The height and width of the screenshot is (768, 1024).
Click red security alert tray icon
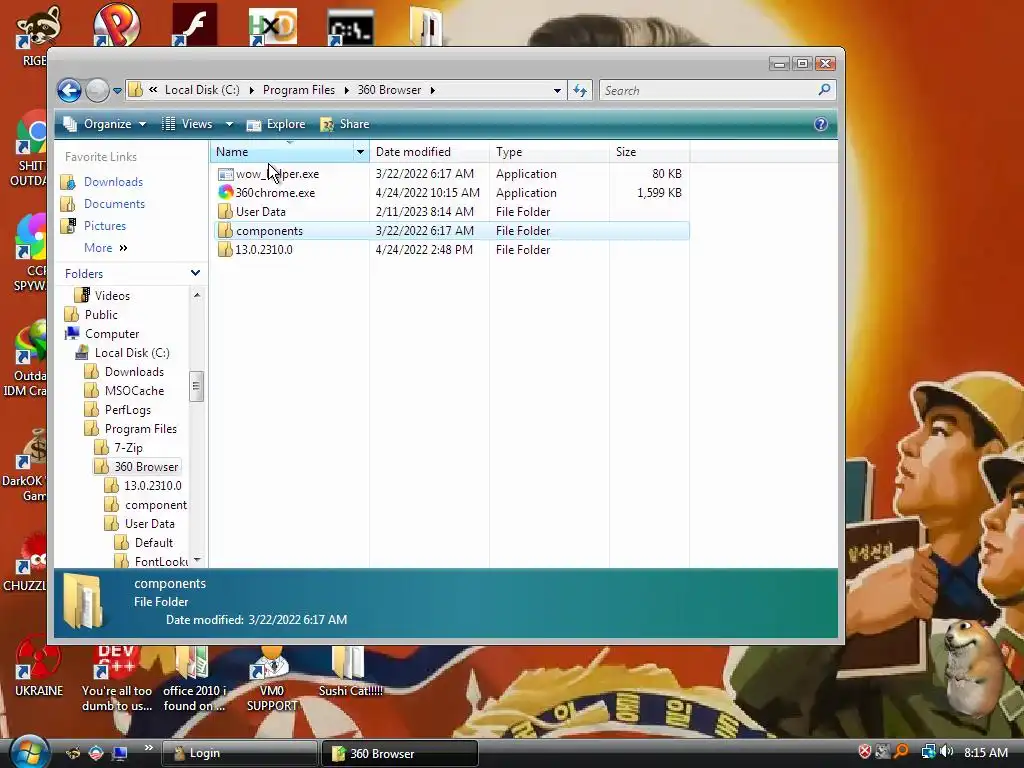865,752
